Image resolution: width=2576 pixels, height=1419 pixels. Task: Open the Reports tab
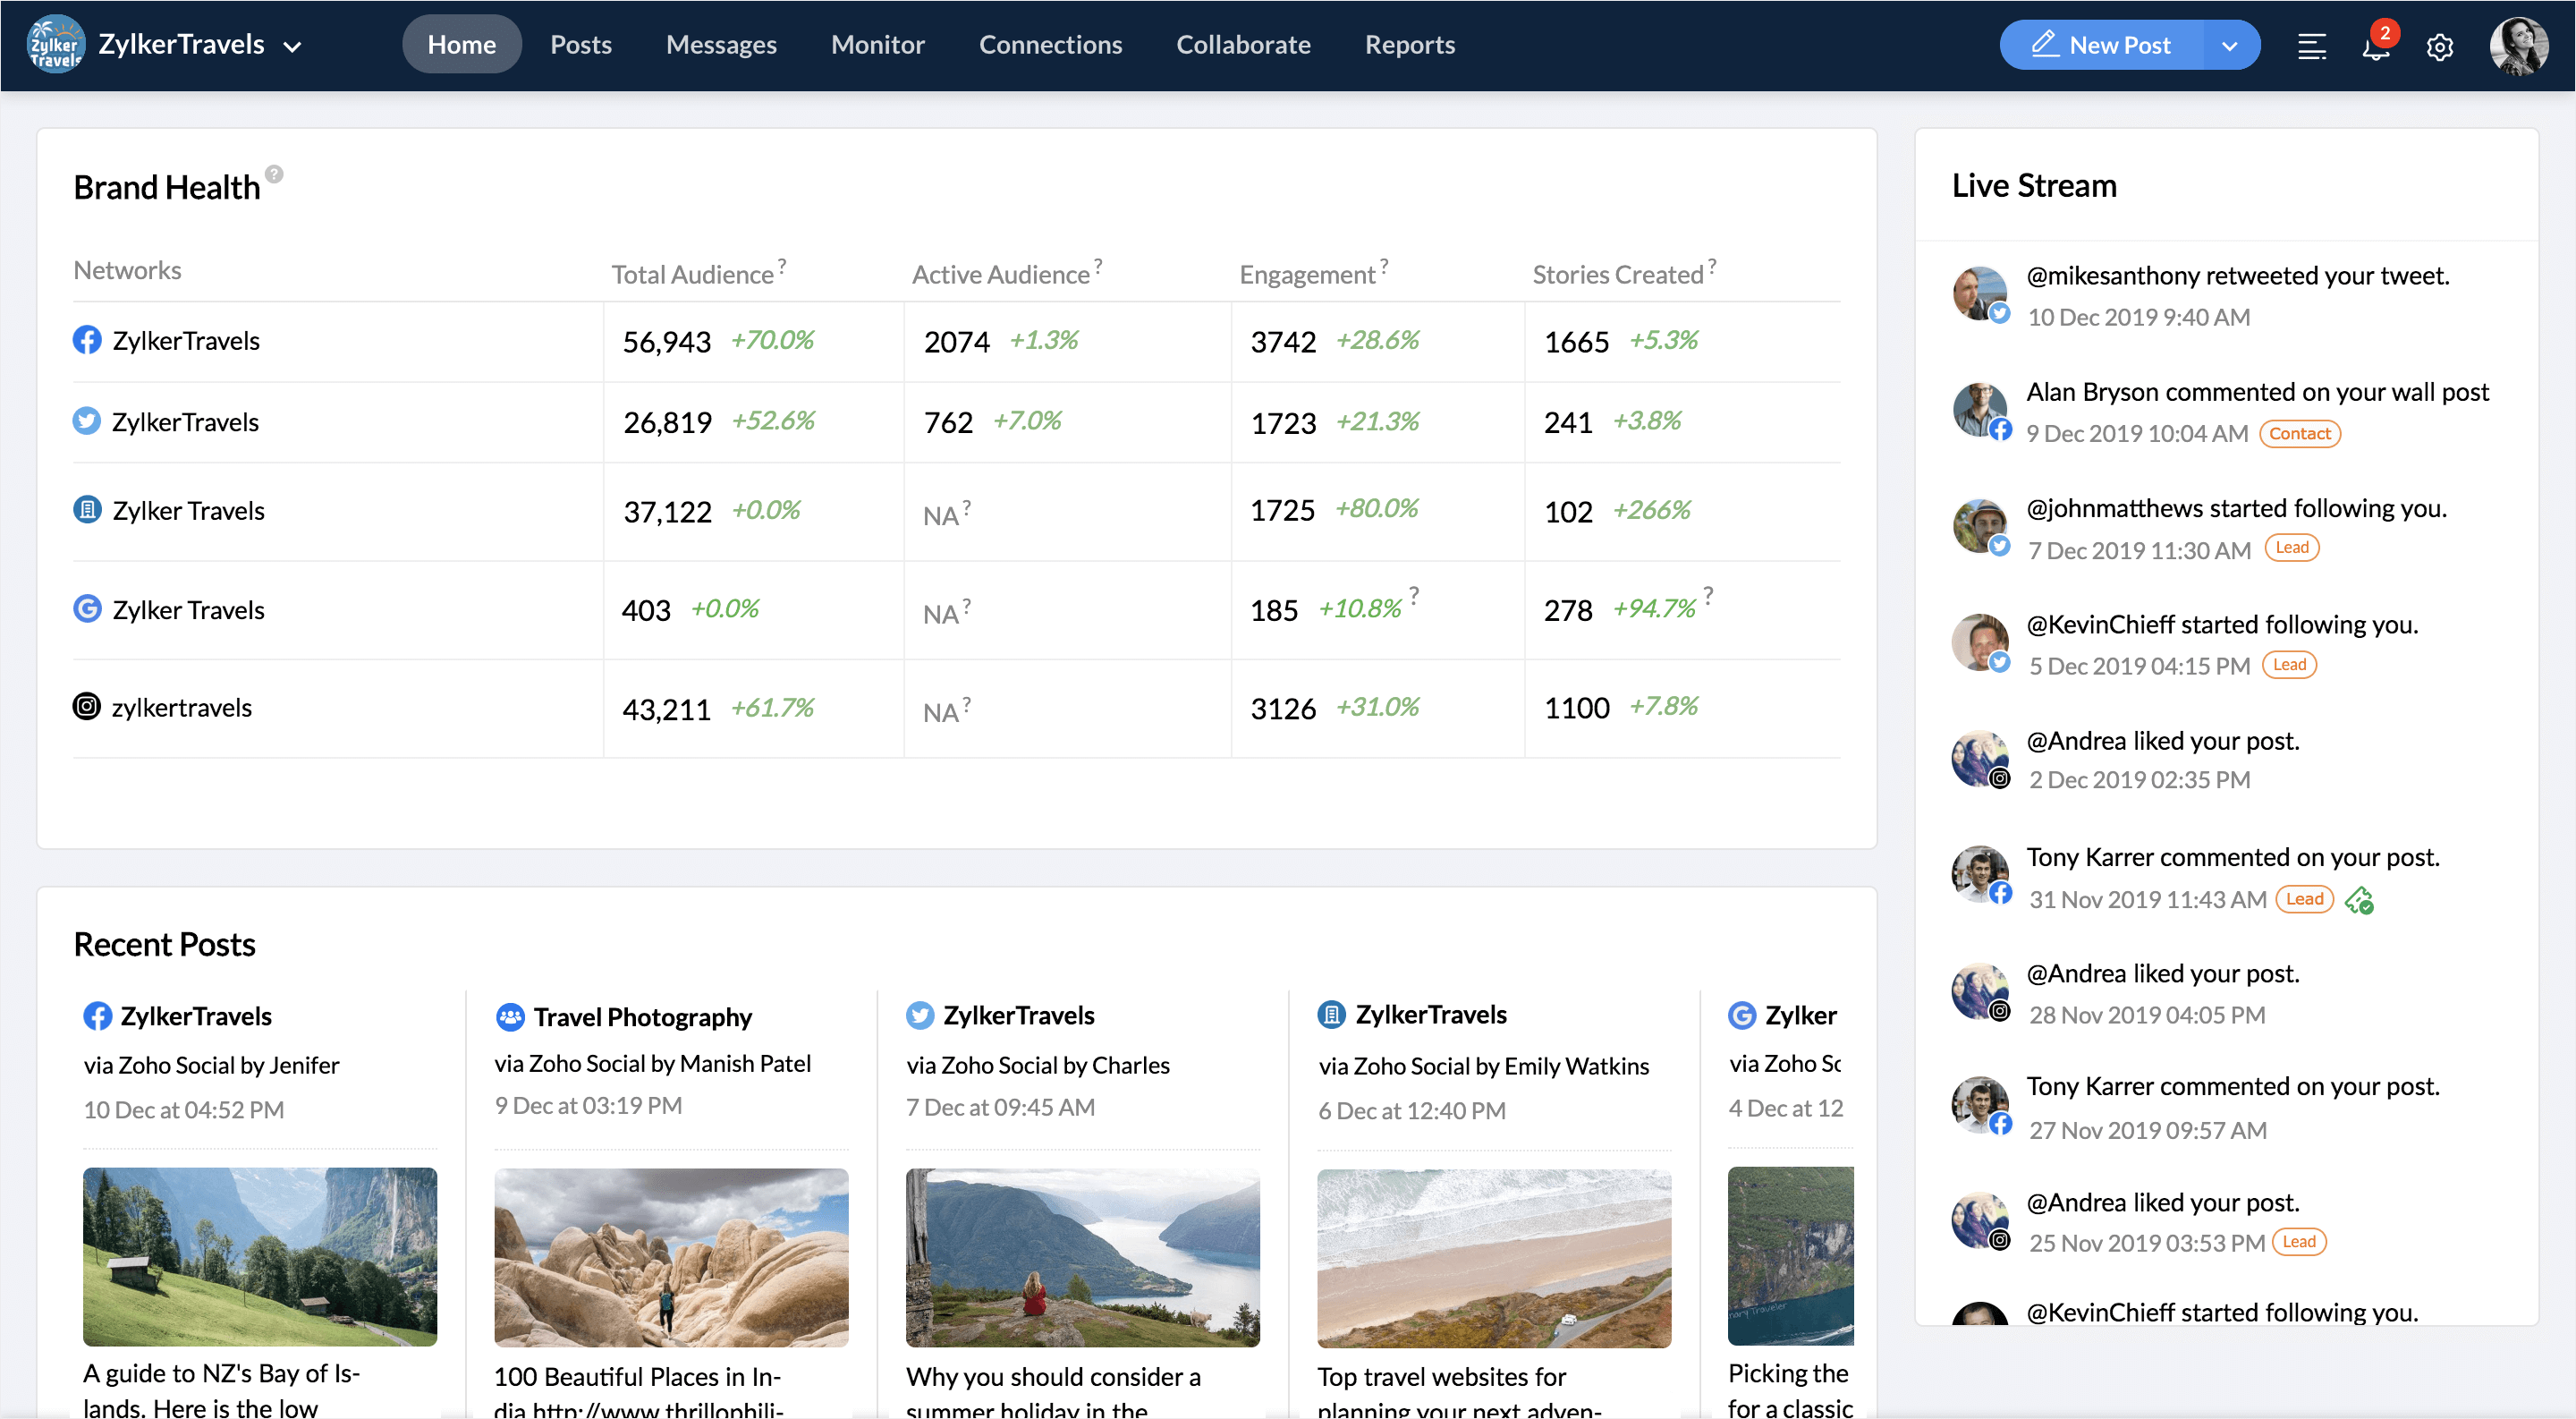click(1409, 45)
